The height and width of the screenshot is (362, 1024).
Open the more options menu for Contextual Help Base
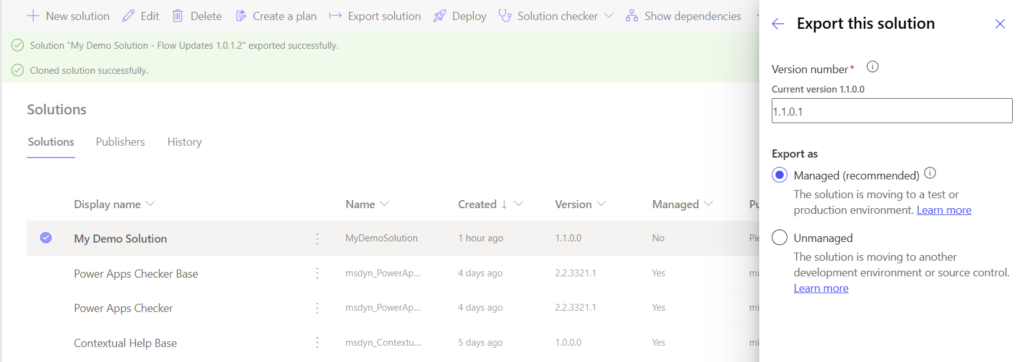317,342
